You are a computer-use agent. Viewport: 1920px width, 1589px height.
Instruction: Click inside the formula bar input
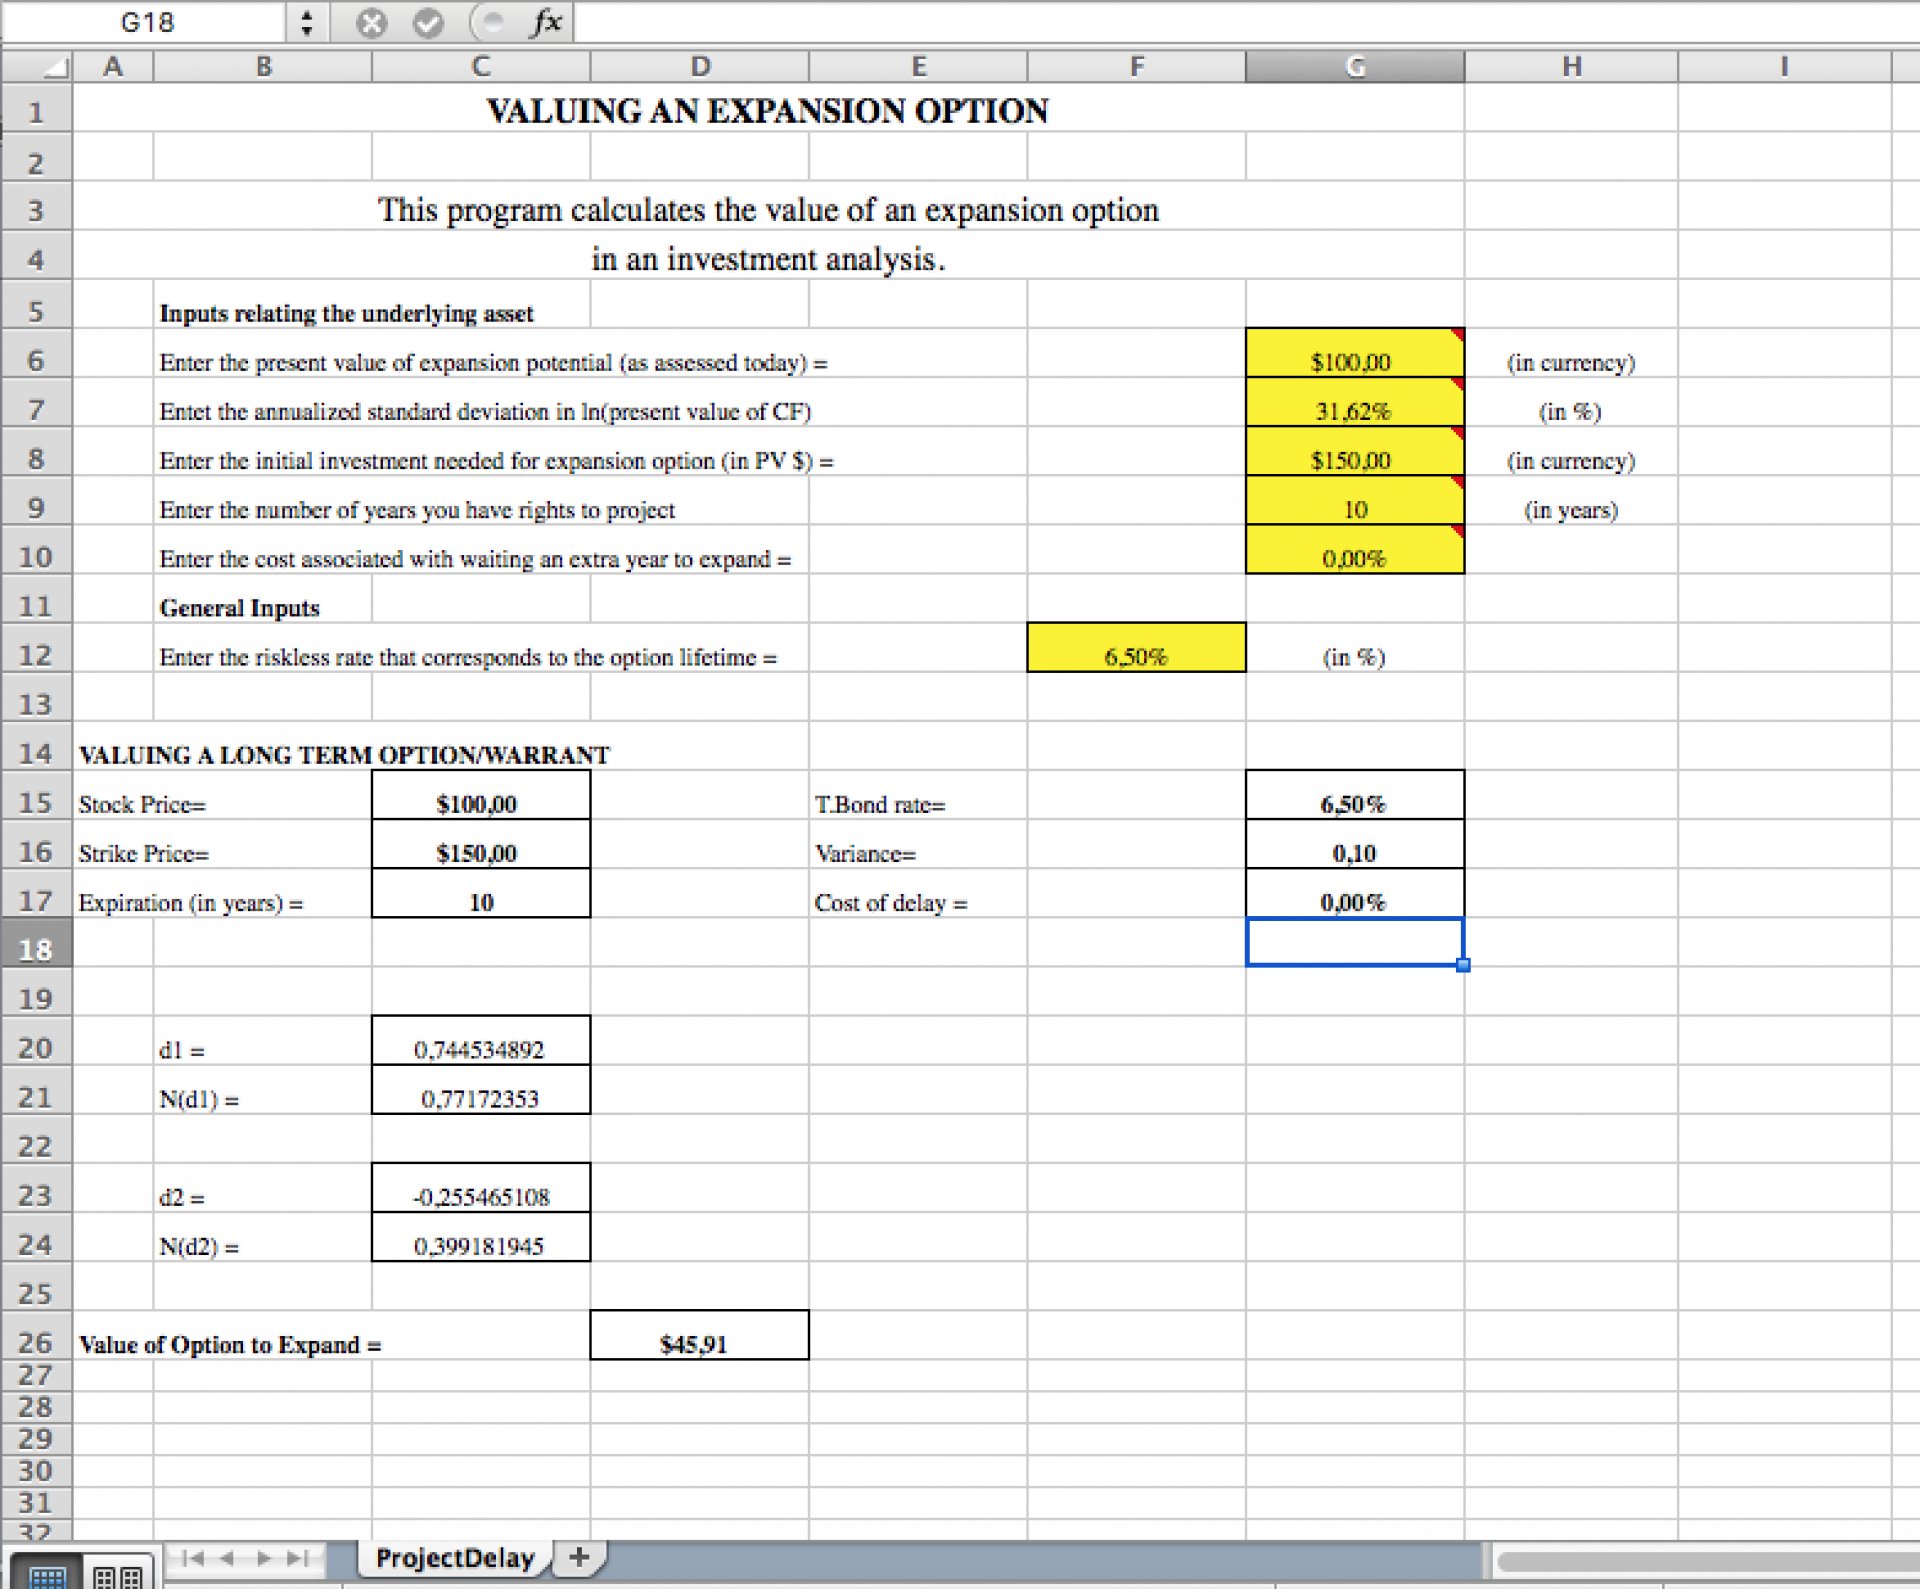[1245, 22]
